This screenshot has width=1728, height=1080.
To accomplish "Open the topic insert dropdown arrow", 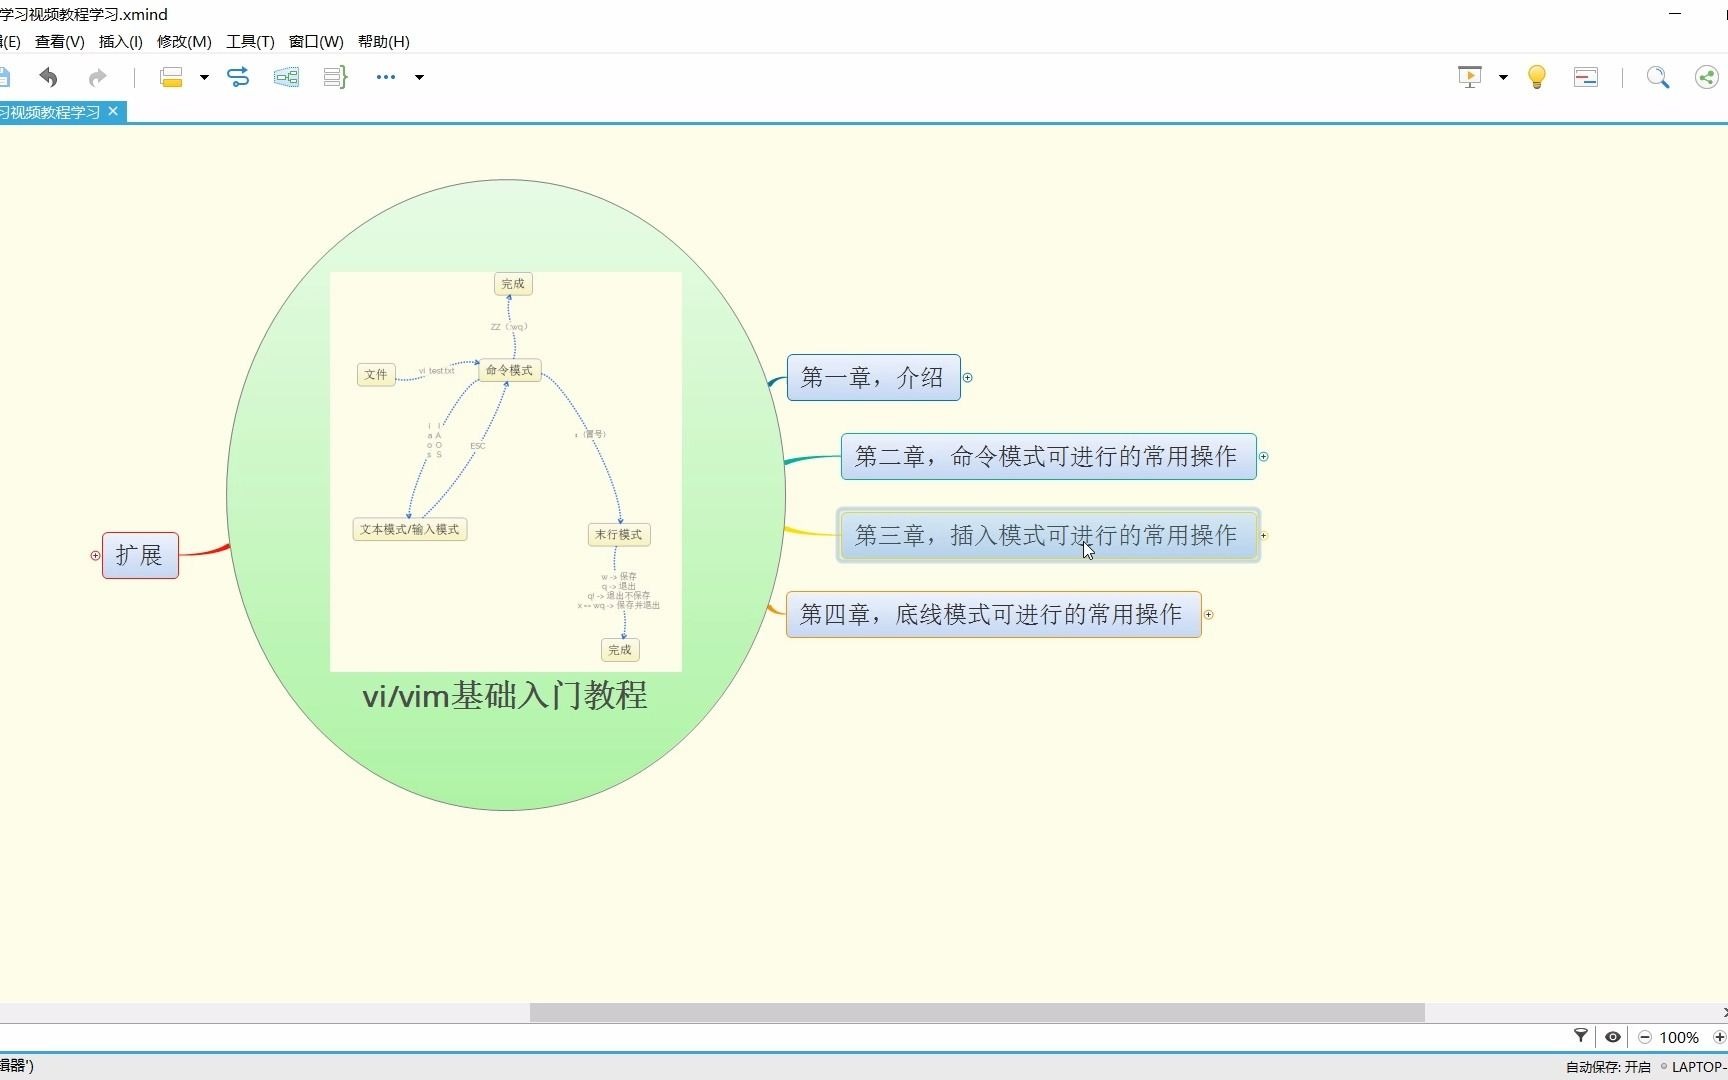I will tap(204, 77).
